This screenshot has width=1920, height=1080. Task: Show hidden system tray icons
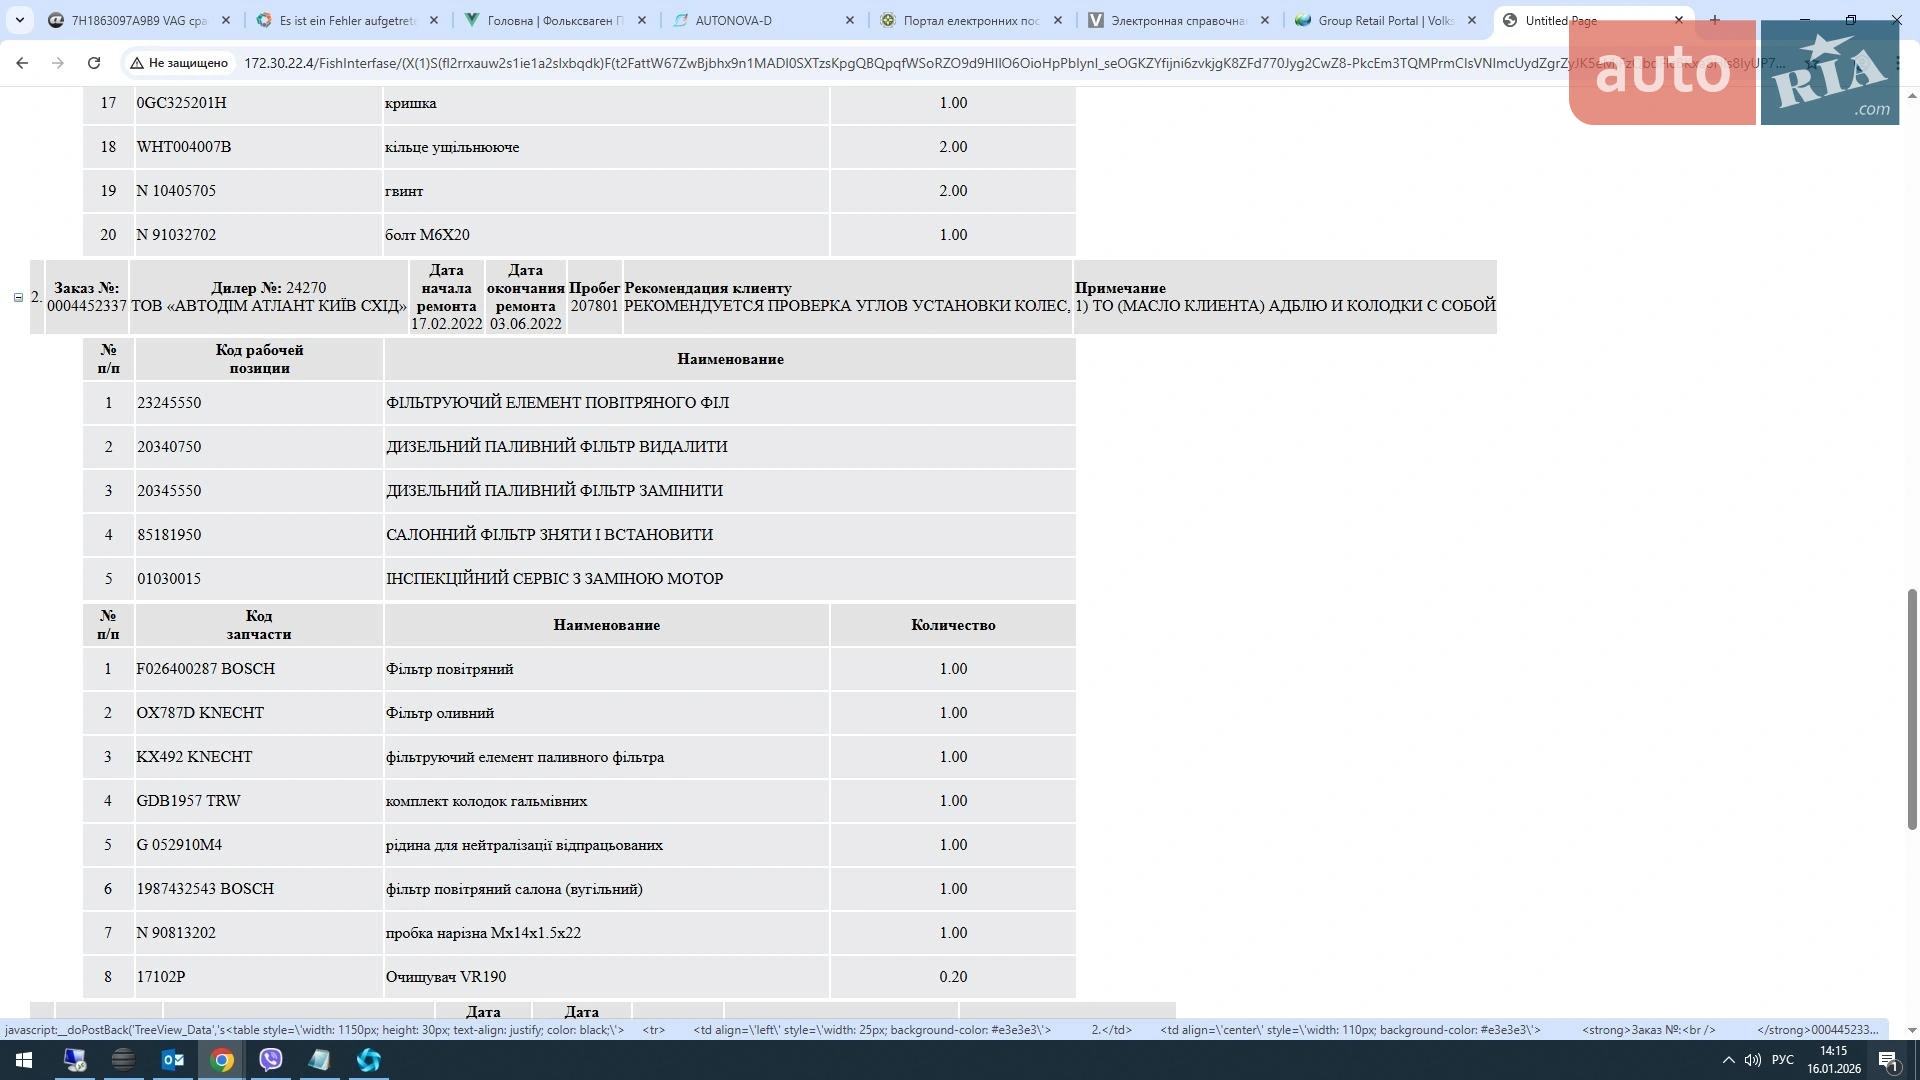1728,1060
